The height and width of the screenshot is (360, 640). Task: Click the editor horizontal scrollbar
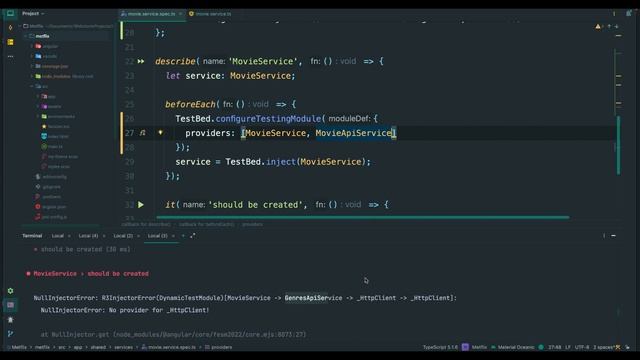click(x=362, y=217)
